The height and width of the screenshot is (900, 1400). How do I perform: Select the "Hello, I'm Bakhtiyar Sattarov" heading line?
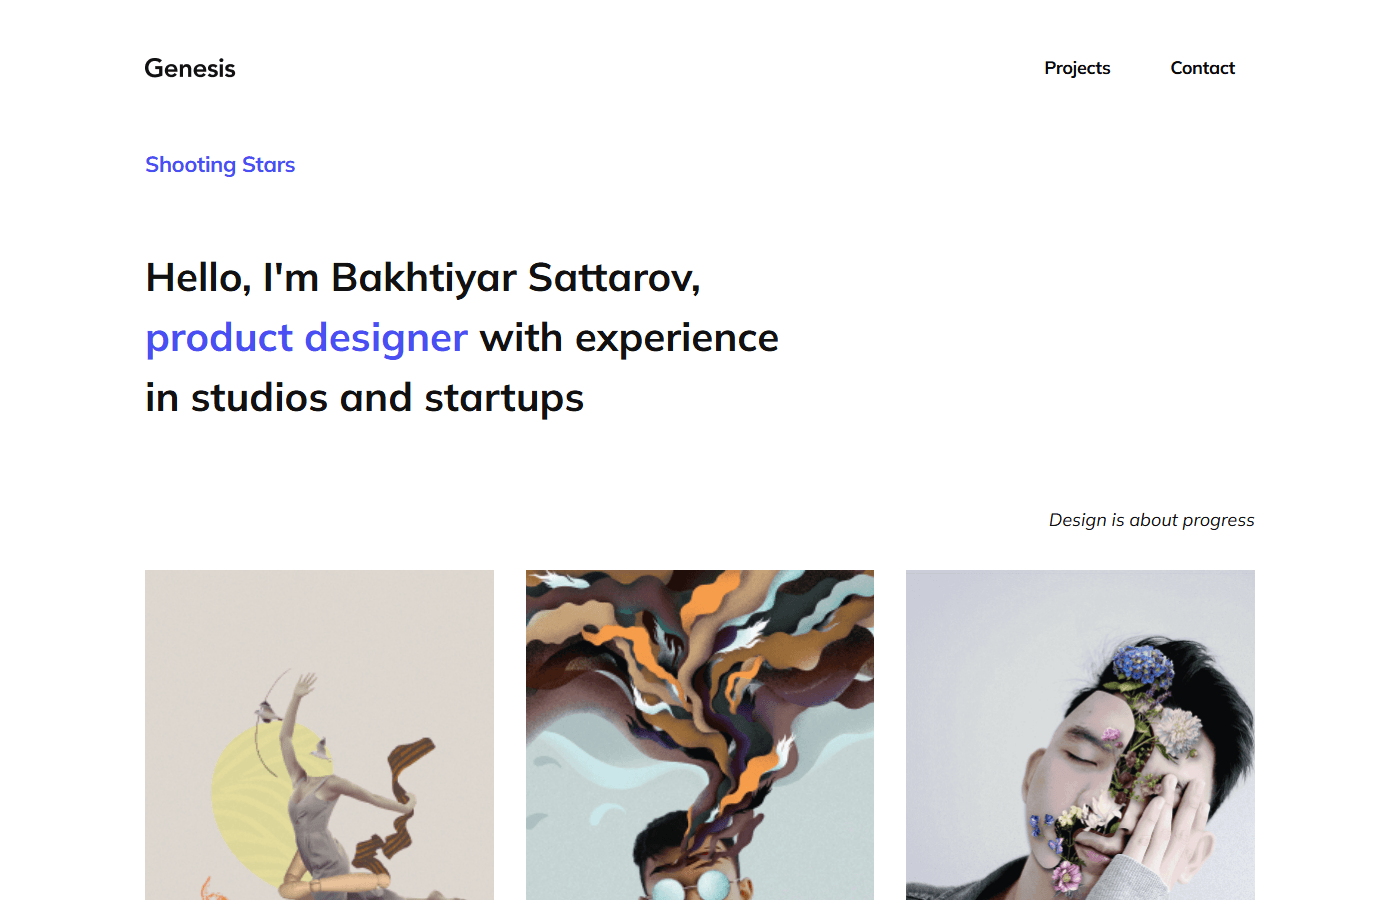[423, 277]
